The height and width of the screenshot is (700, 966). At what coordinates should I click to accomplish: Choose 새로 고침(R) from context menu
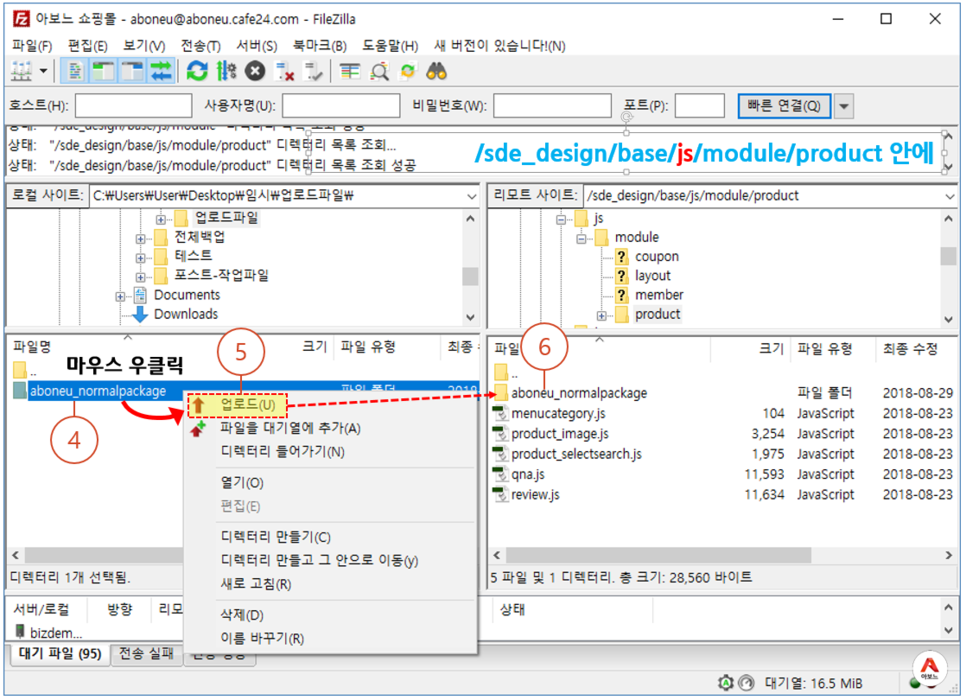click(x=256, y=584)
